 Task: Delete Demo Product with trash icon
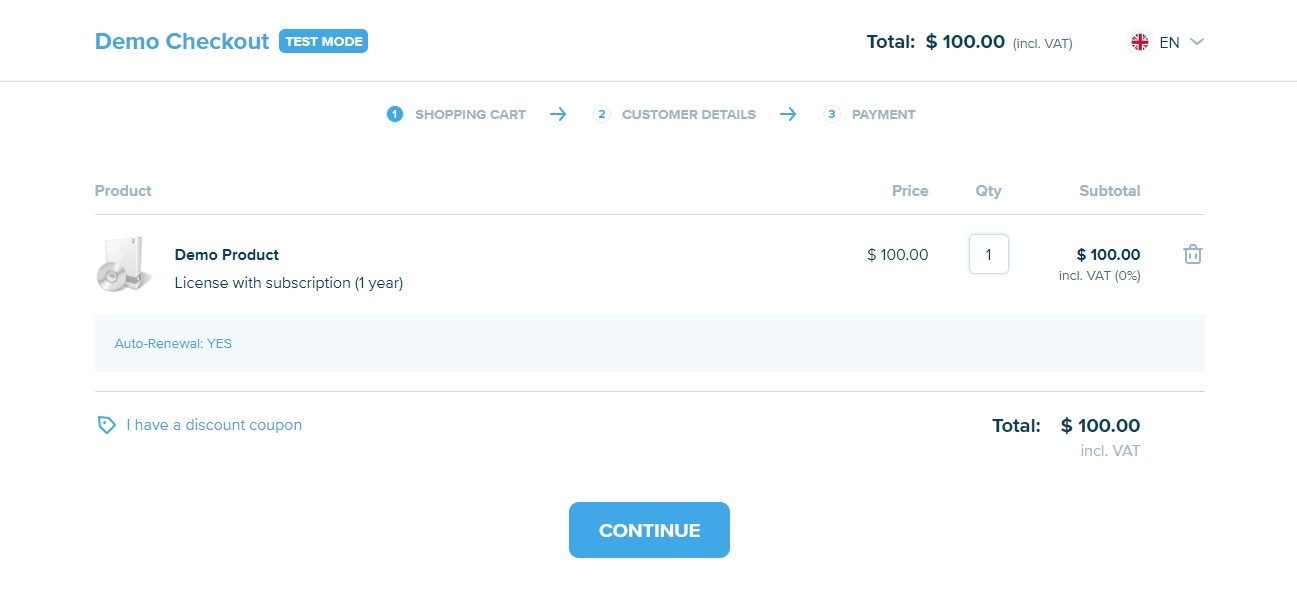click(1192, 254)
